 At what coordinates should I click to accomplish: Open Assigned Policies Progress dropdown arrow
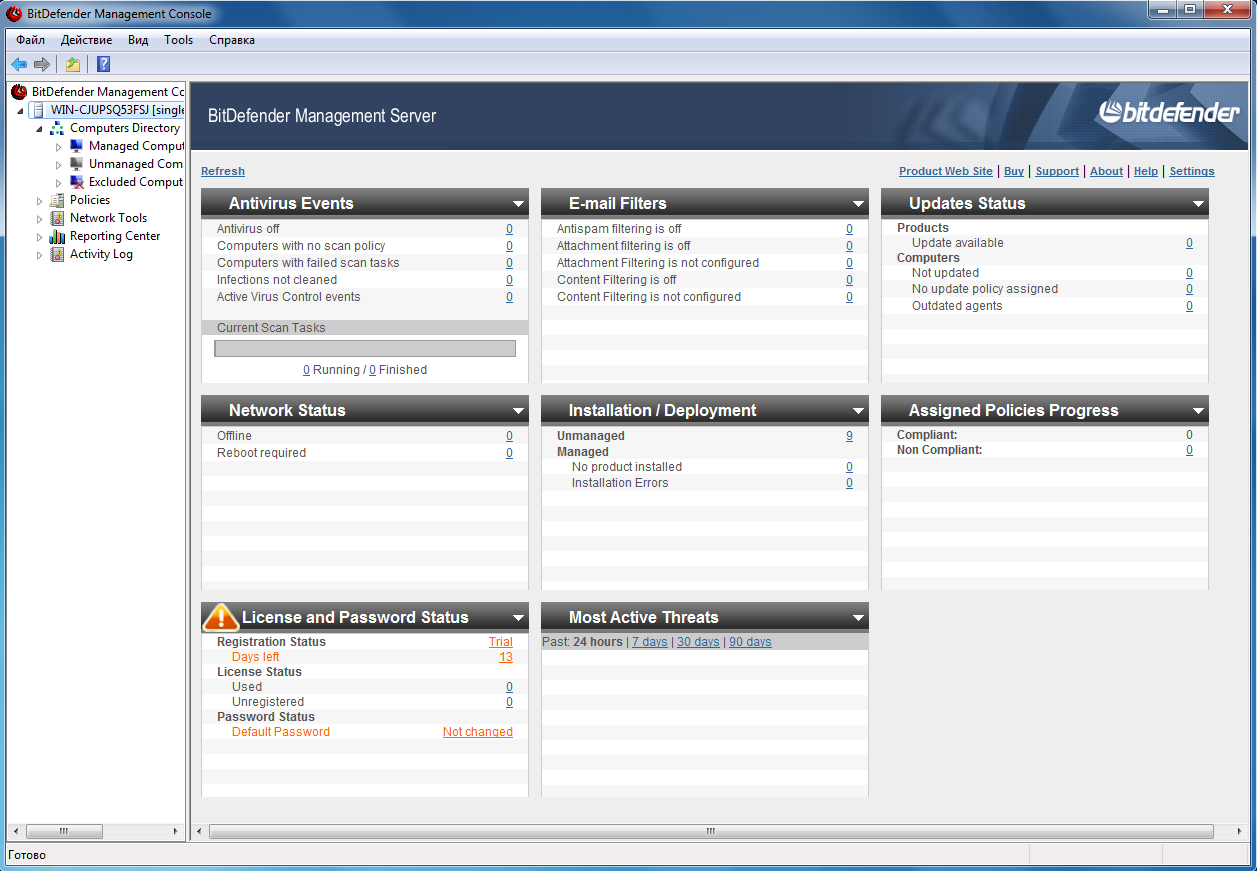pyautogui.click(x=1198, y=411)
